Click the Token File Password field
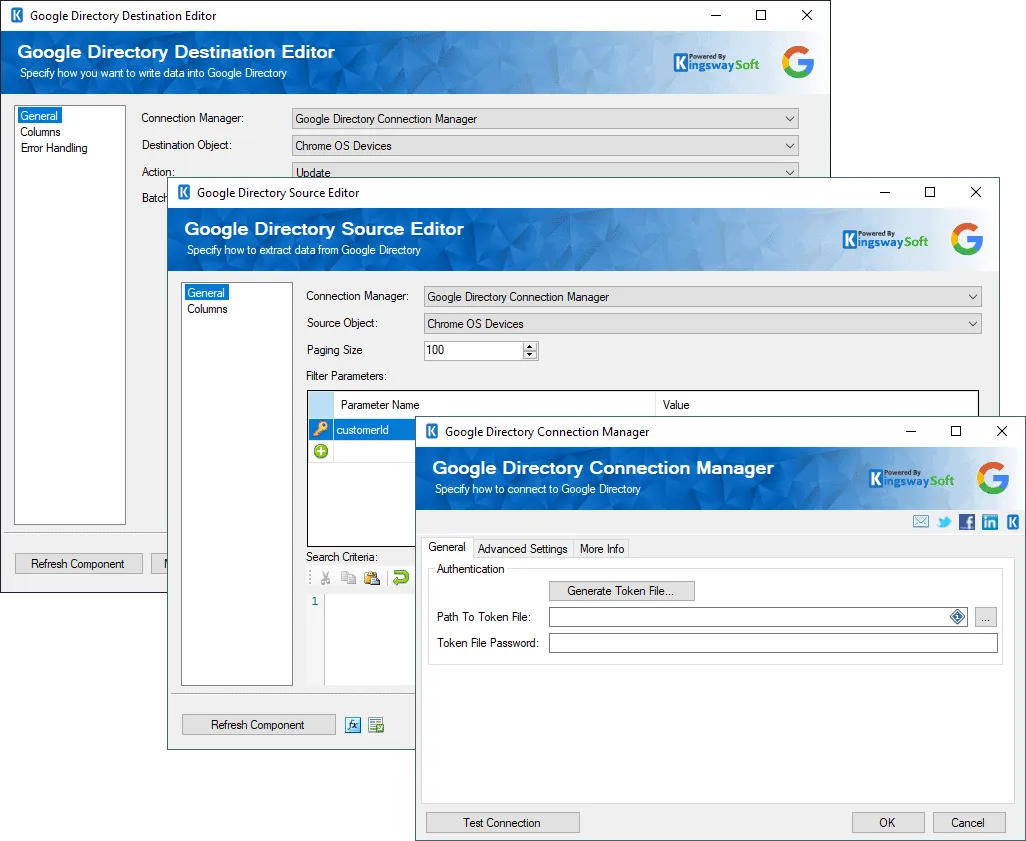1026x841 pixels. [773, 643]
